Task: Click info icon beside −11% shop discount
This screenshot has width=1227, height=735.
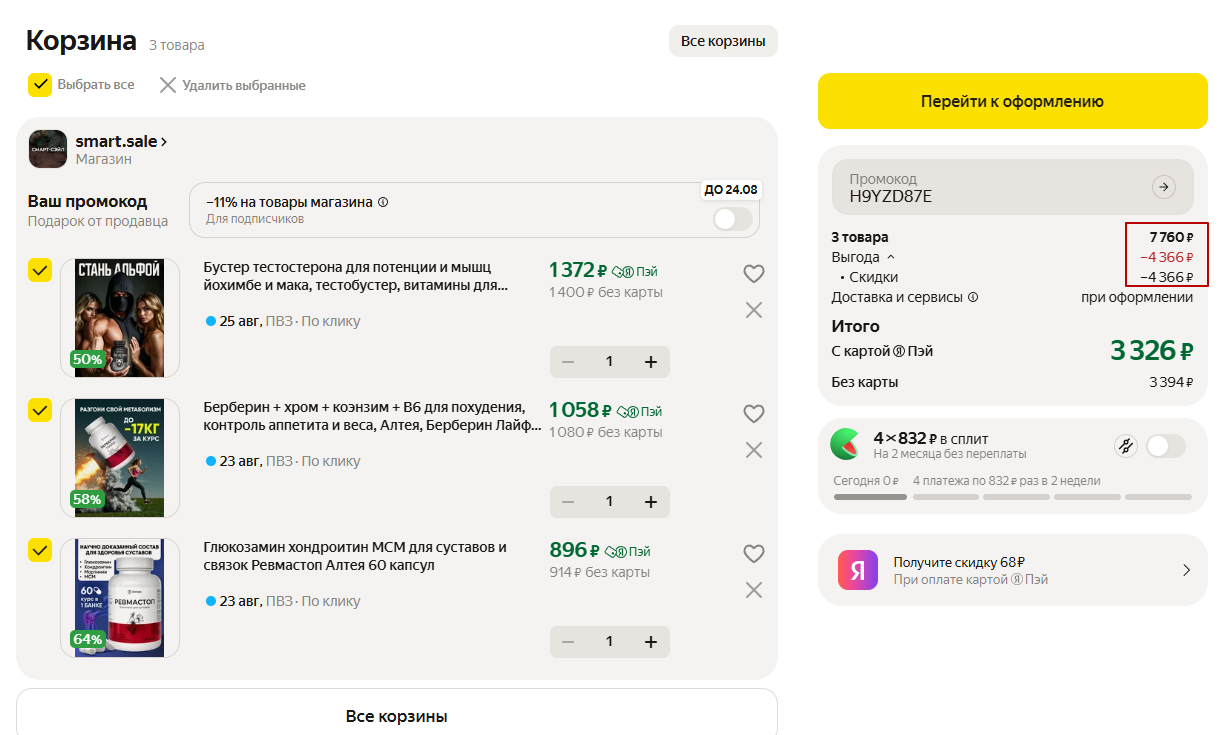Action: tap(383, 202)
